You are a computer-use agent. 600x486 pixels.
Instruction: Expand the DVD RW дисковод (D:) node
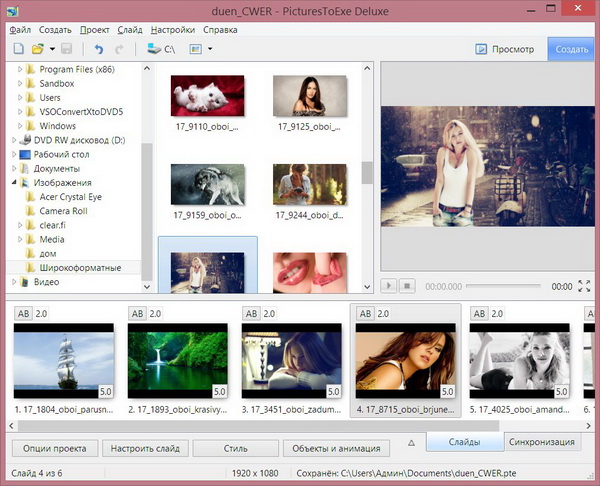point(14,140)
